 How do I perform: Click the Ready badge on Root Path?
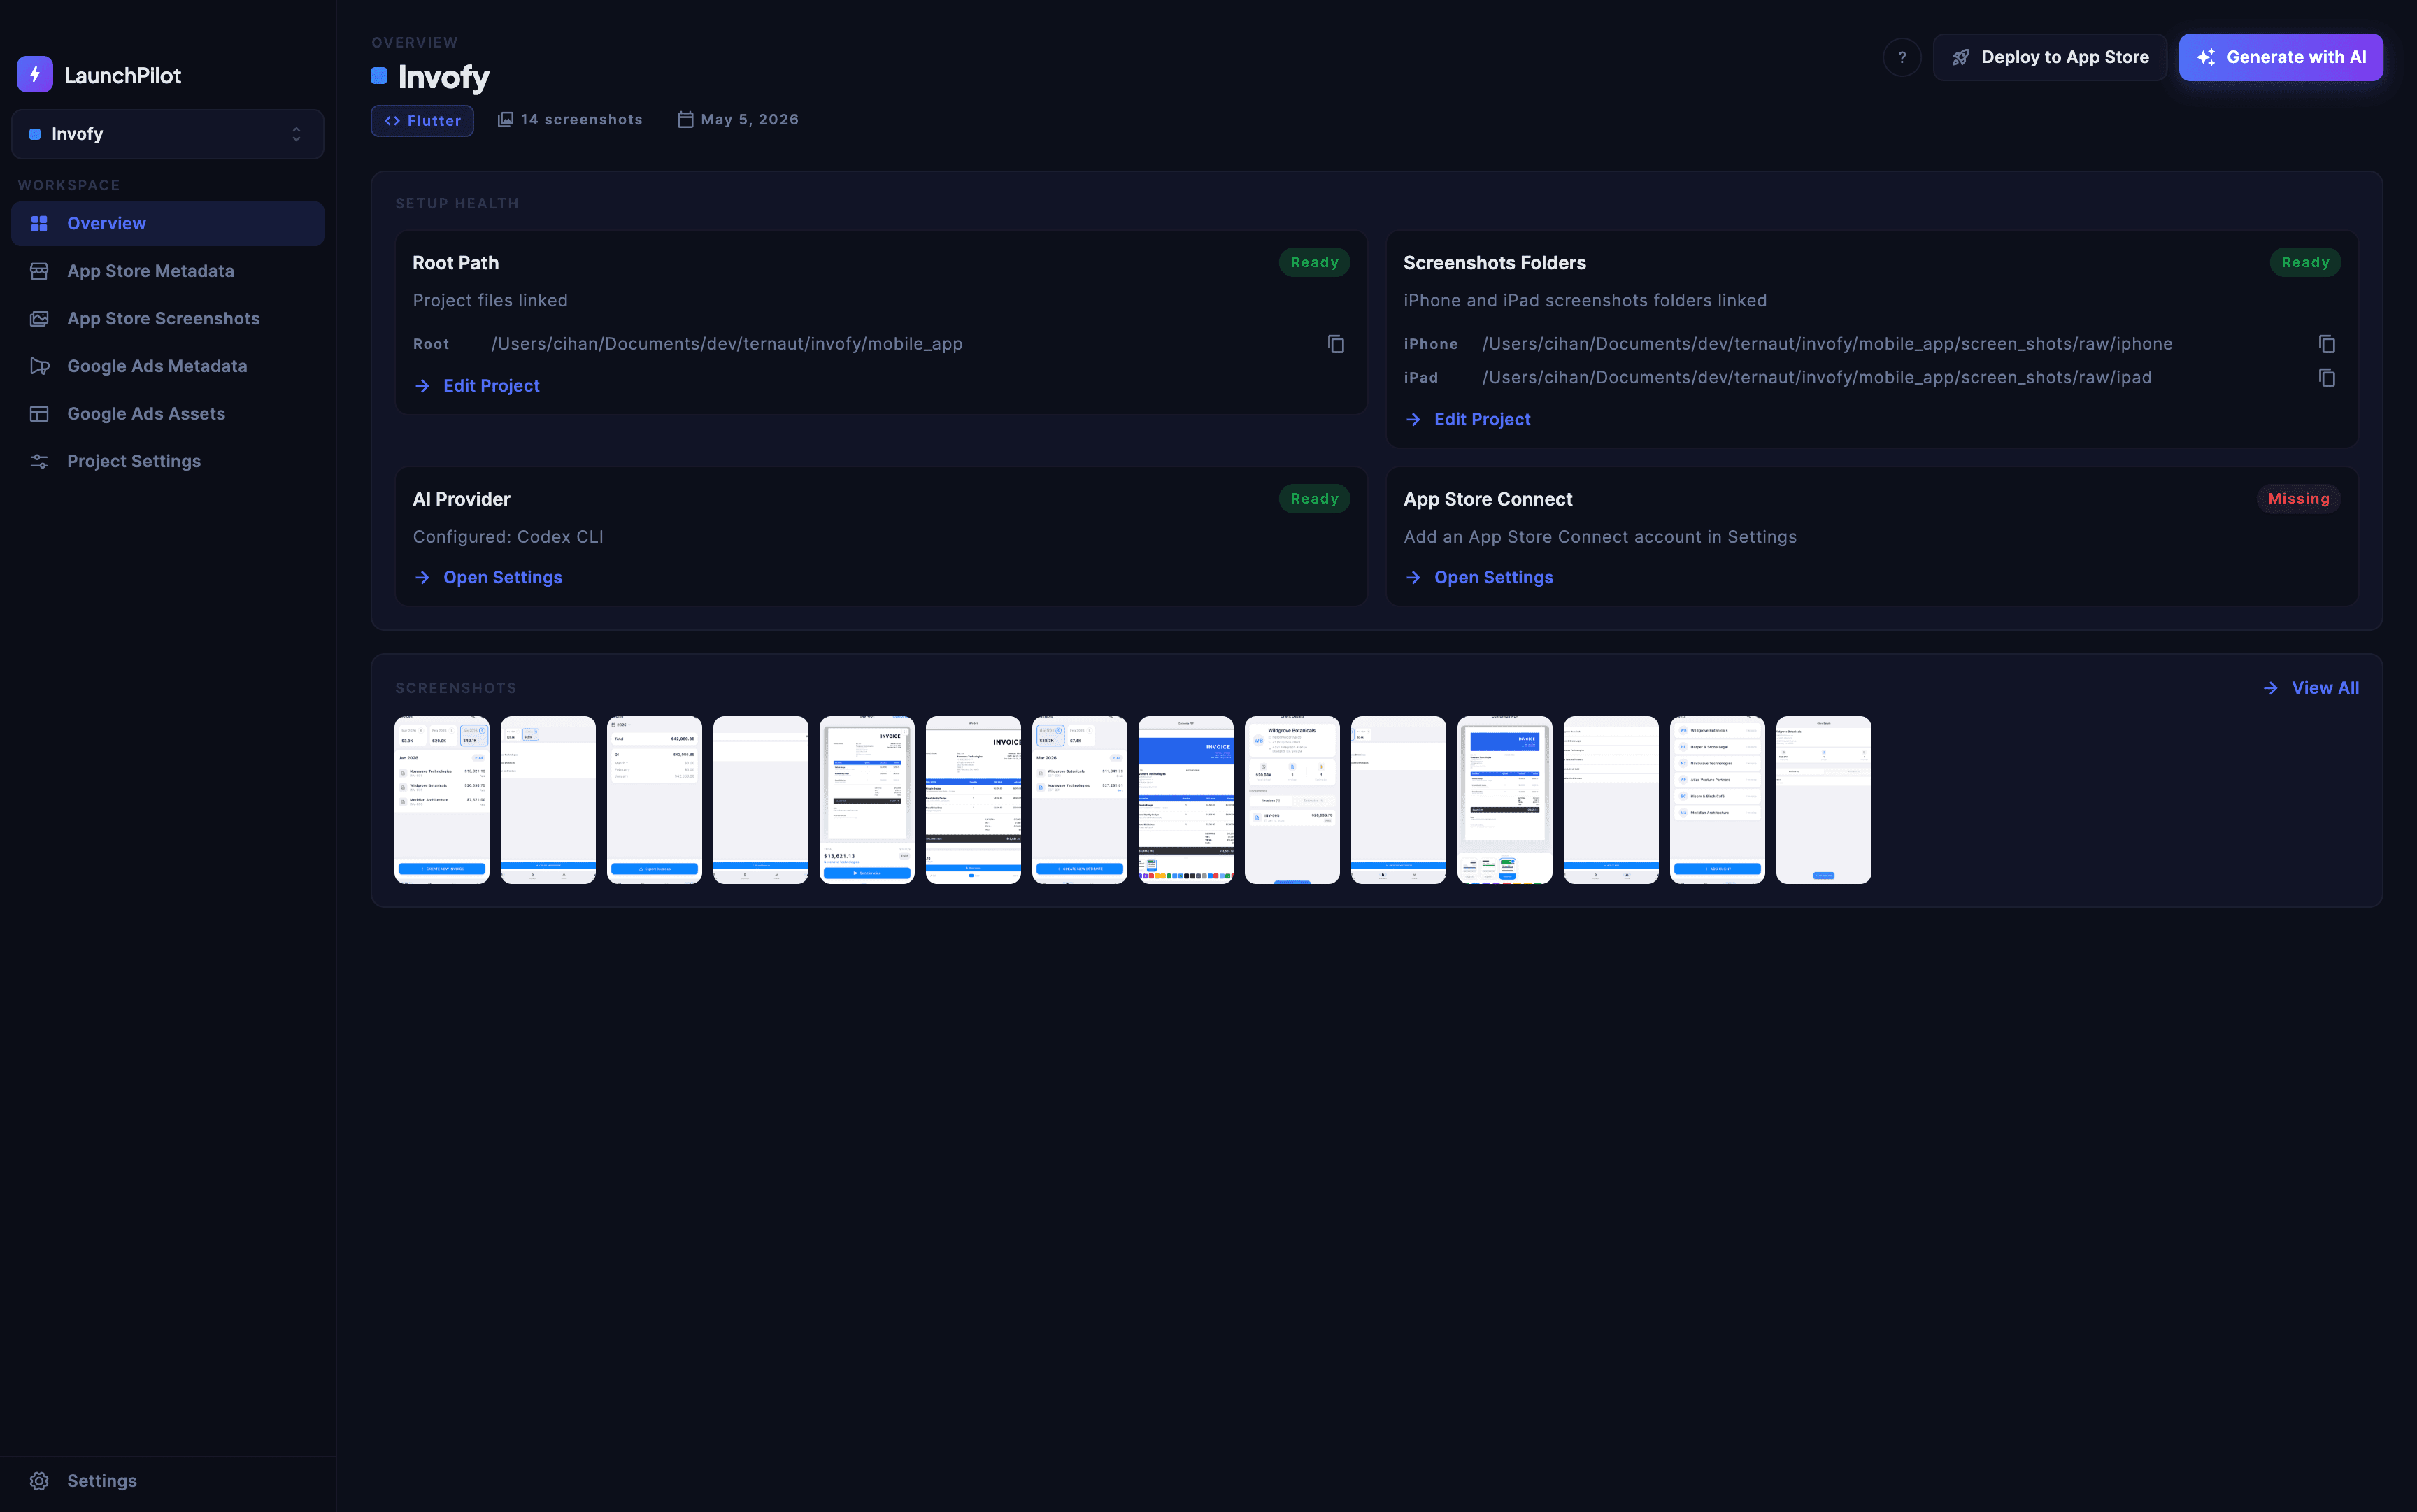click(1314, 262)
